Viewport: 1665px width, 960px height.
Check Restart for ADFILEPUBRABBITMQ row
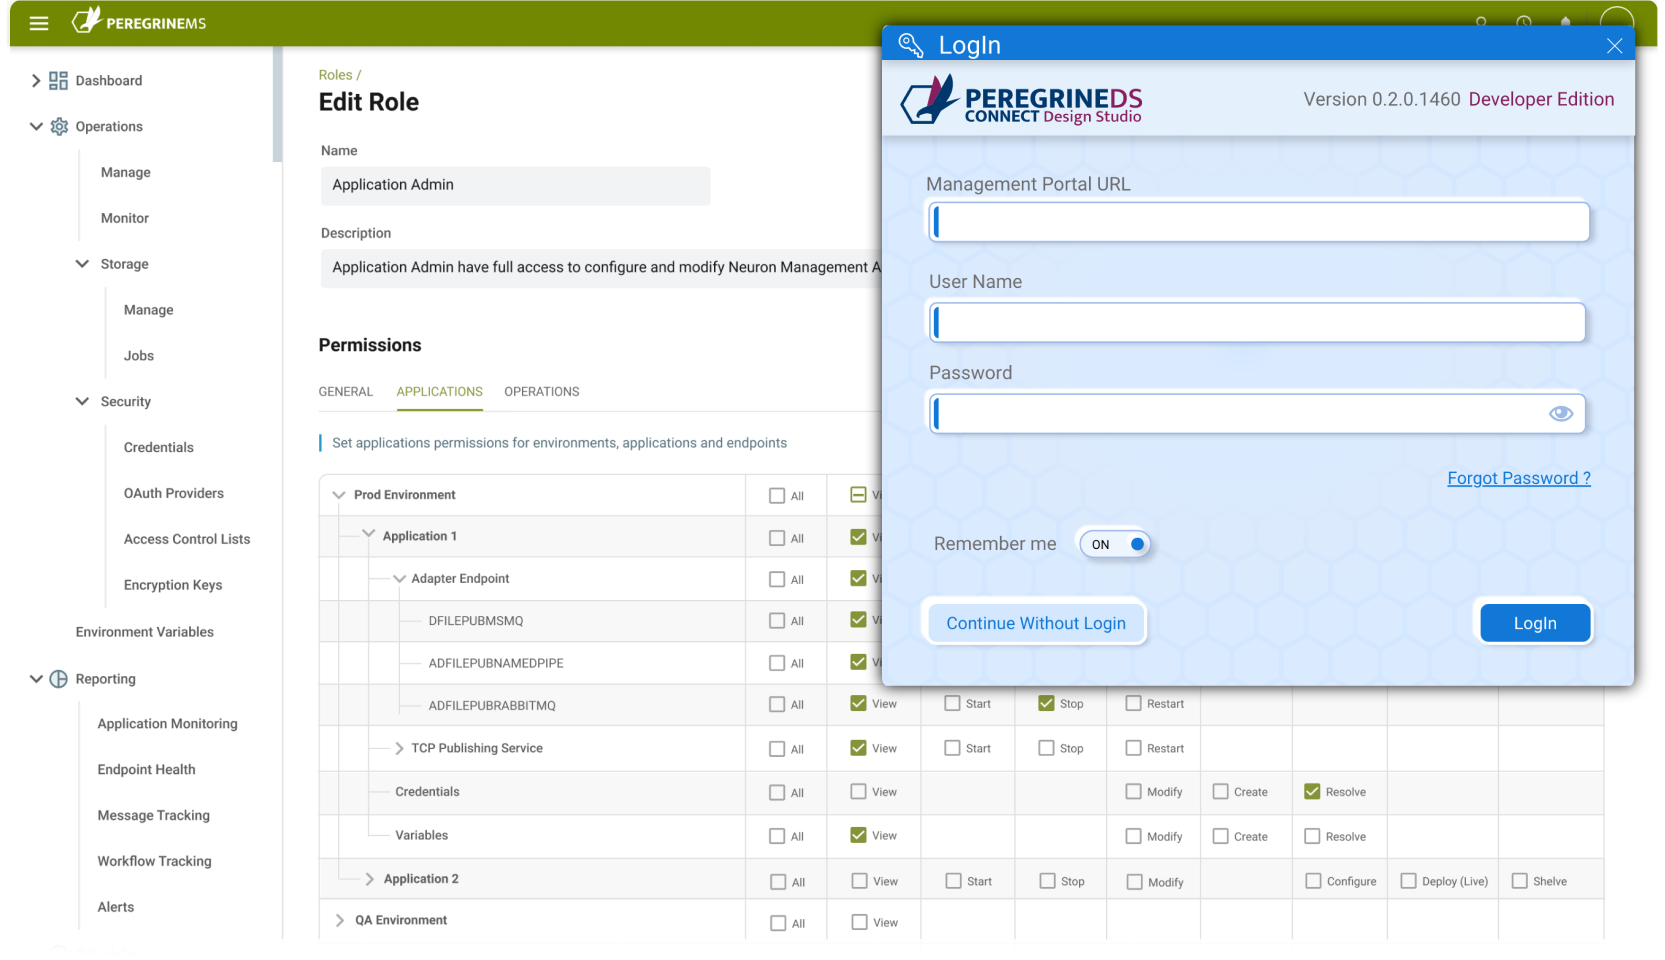click(x=1133, y=704)
